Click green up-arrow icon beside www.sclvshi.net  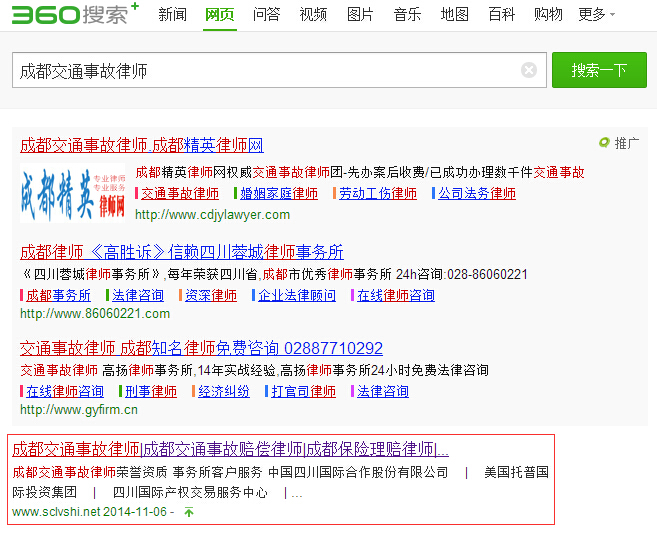point(189,512)
